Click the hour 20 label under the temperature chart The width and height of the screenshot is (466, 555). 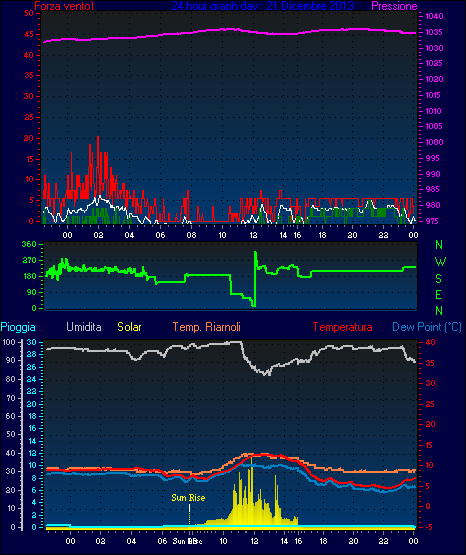(353, 542)
